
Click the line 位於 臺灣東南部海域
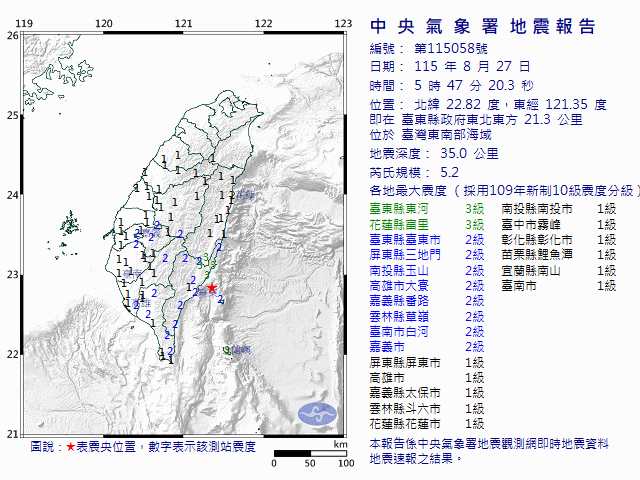[431, 135]
